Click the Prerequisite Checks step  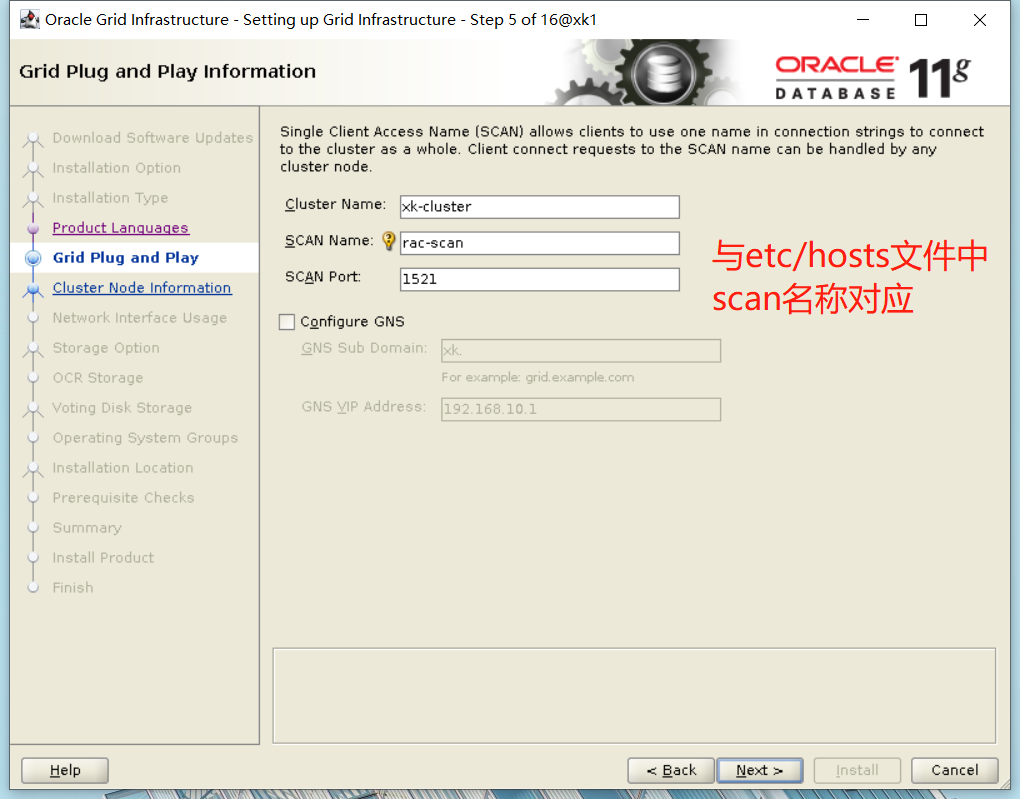pos(123,498)
